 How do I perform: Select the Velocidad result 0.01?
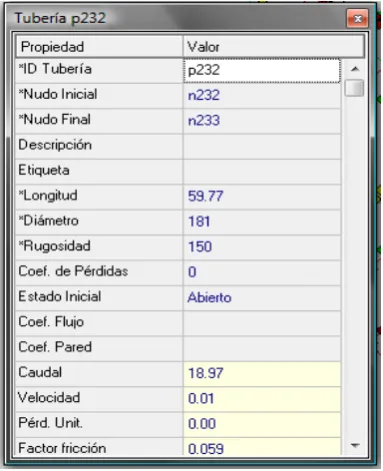pyautogui.click(x=262, y=399)
